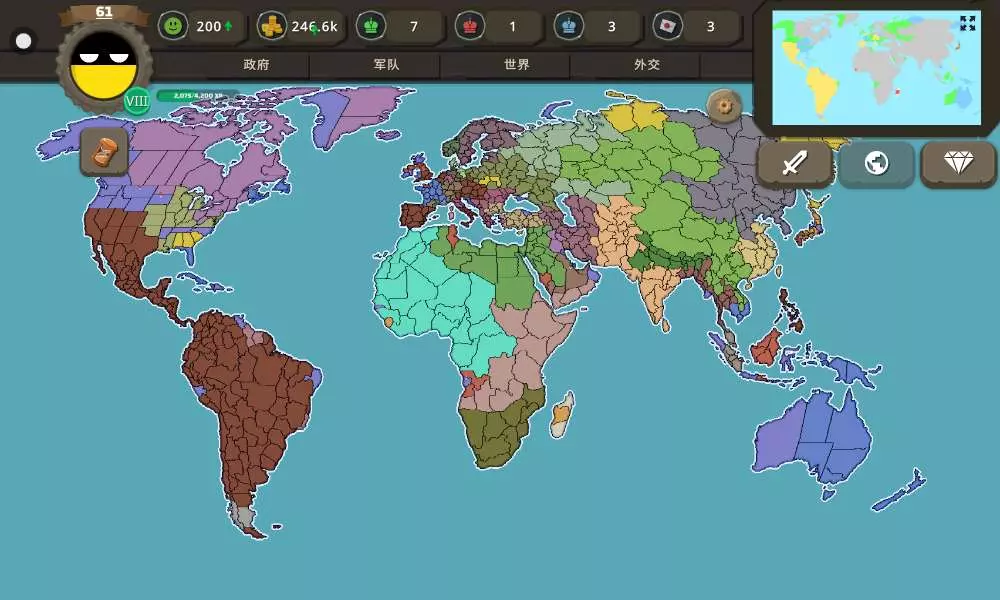1000x600 pixels.
Task: Open the diamond premium shop
Action: pos(957,163)
